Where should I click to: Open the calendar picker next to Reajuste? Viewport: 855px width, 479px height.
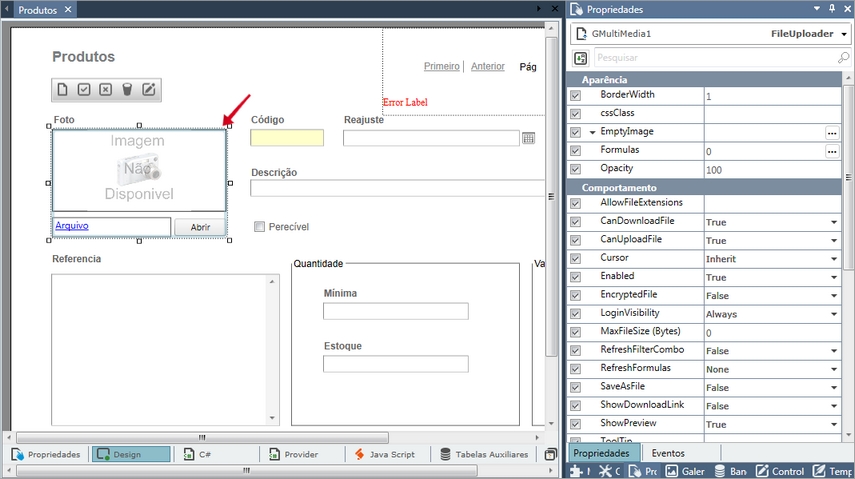pos(528,138)
